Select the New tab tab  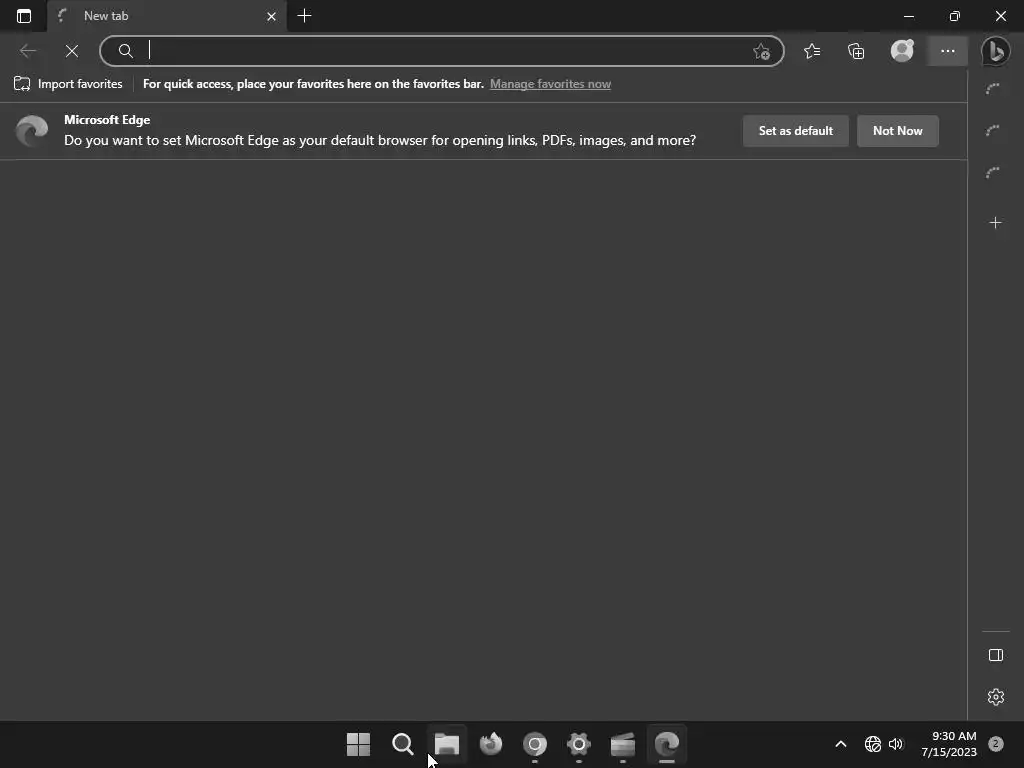167,16
